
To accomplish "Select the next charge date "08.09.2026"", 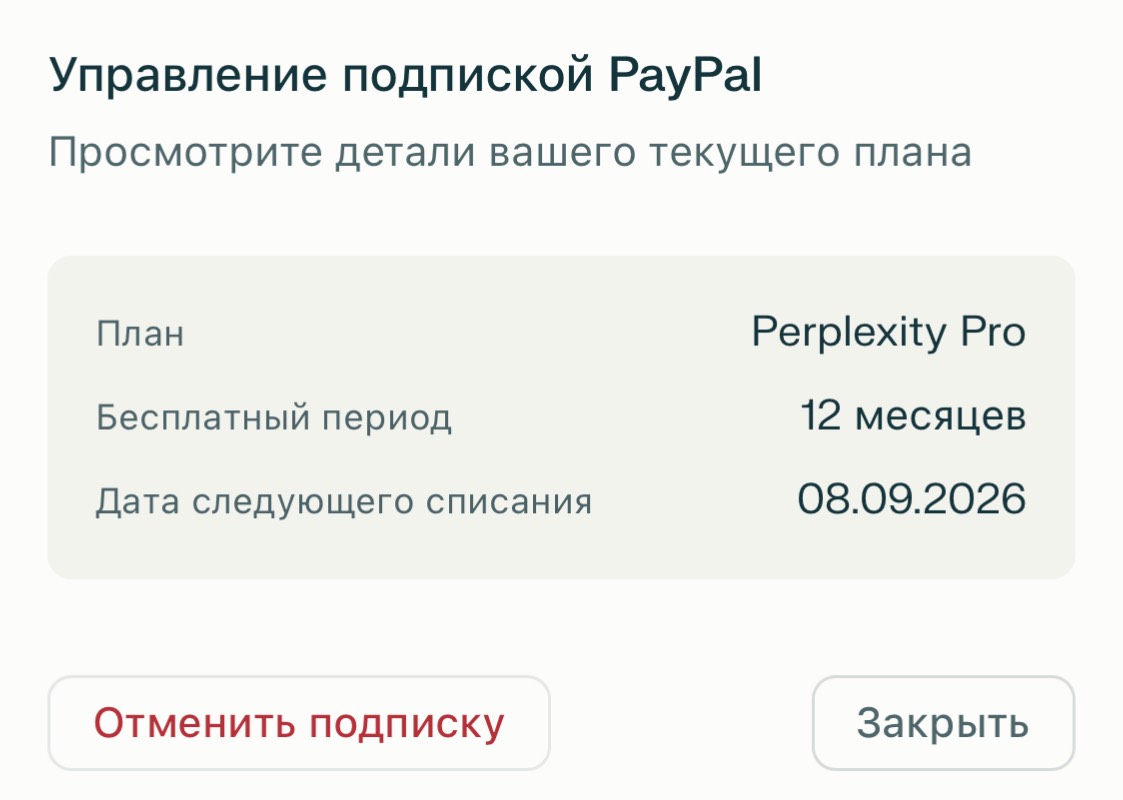I will pyautogui.click(x=911, y=499).
